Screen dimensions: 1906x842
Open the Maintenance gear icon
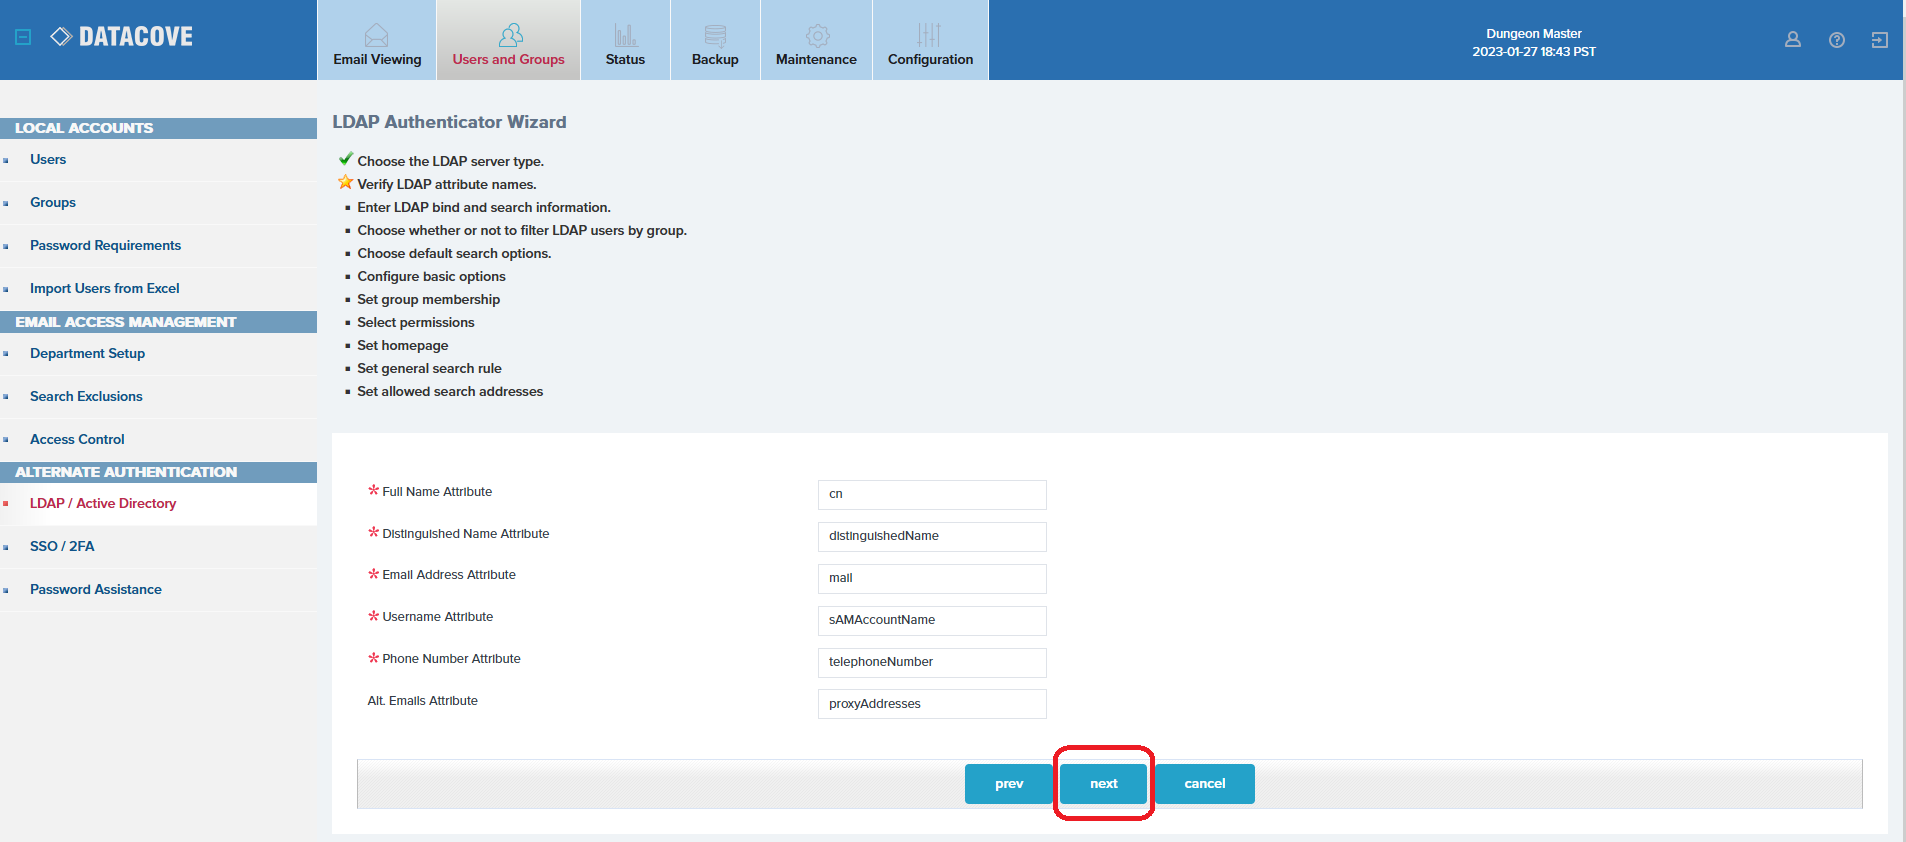point(817,36)
